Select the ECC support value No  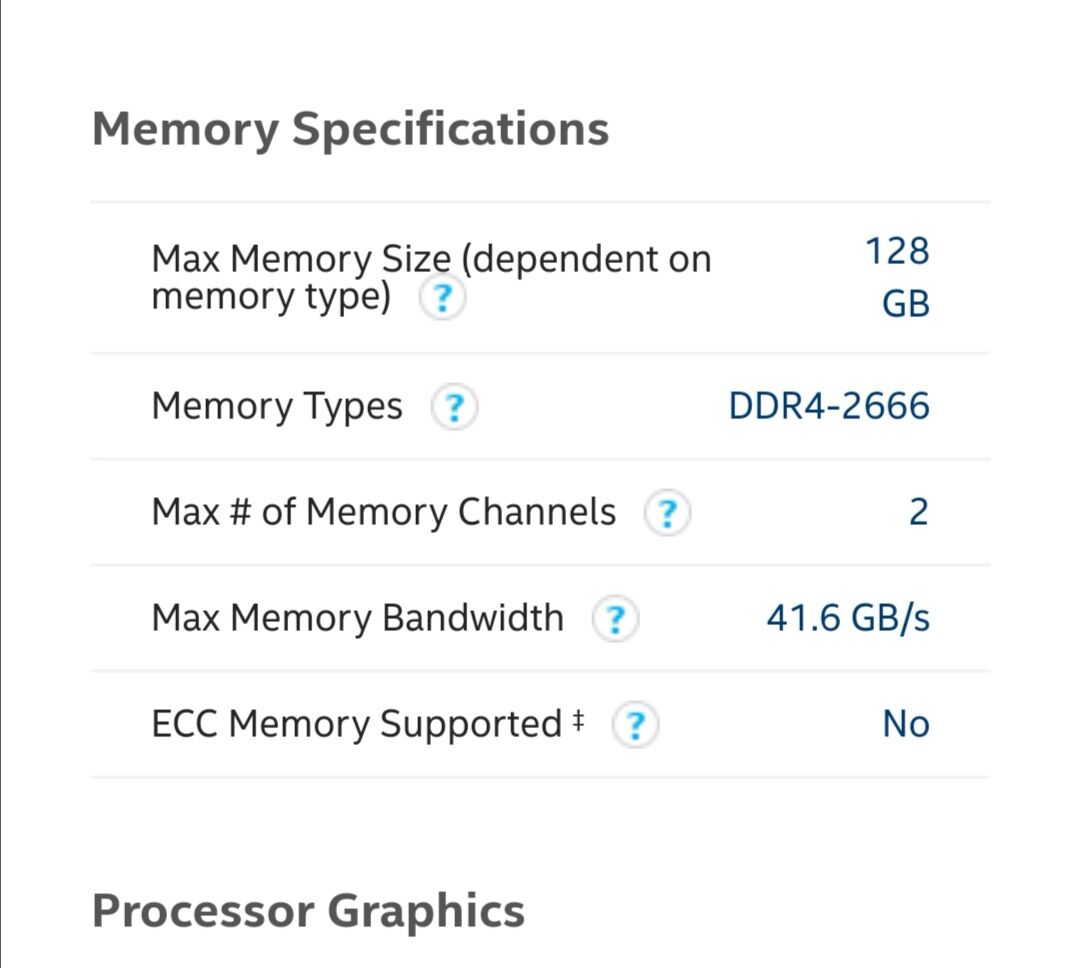[x=906, y=724]
